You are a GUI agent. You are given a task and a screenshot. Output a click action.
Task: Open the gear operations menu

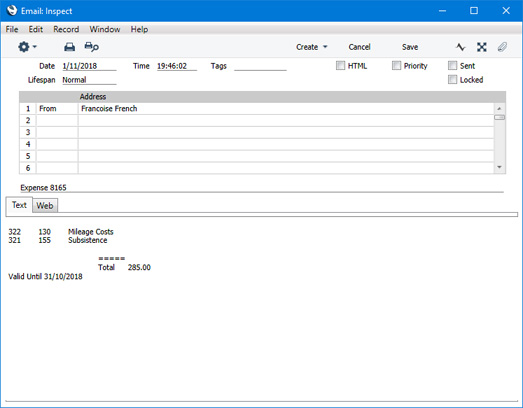(27, 47)
